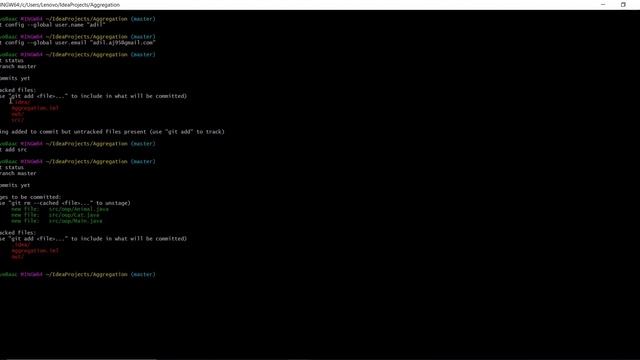Click the title bar path ending in IdeaProjects/Aggregation

click(60, 5)
